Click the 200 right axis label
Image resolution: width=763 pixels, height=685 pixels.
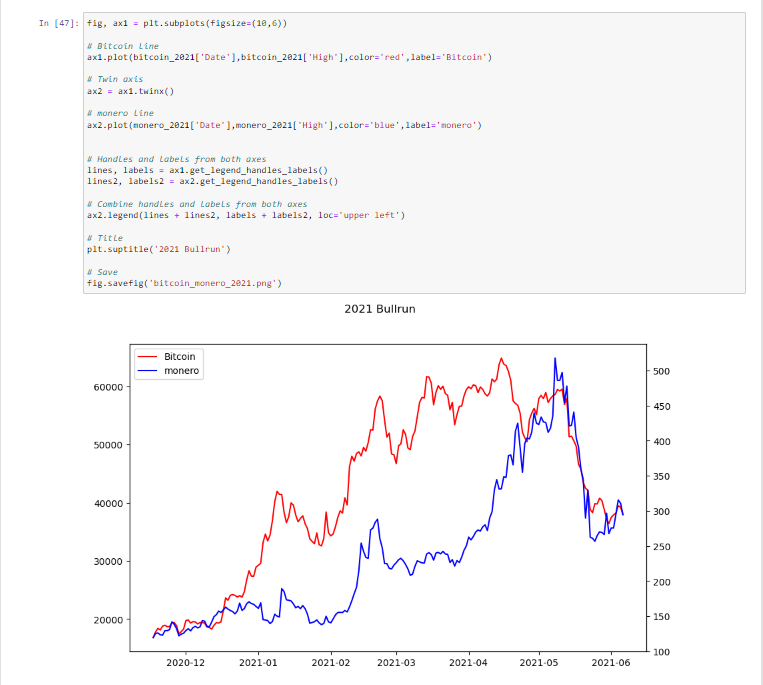661,582
